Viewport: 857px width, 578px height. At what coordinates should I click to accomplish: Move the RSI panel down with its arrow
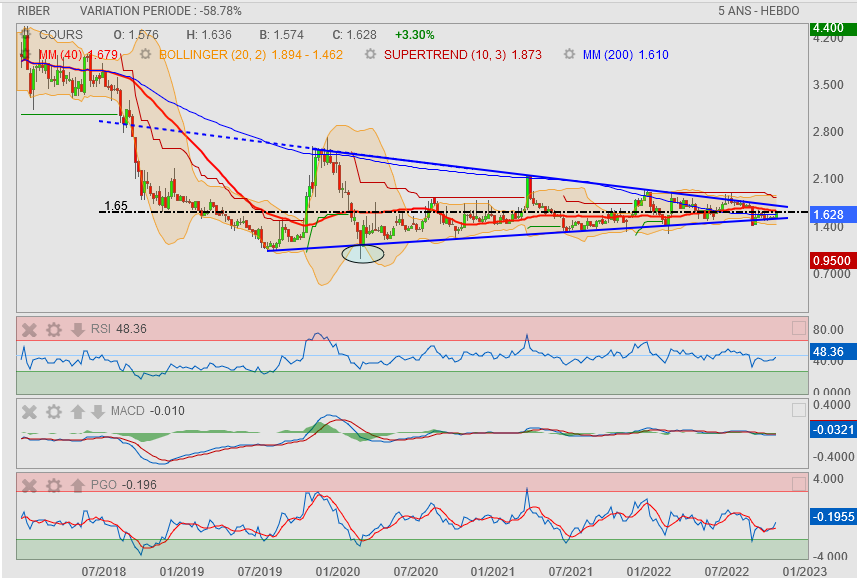pyautogui.click(x=78, y=329)
